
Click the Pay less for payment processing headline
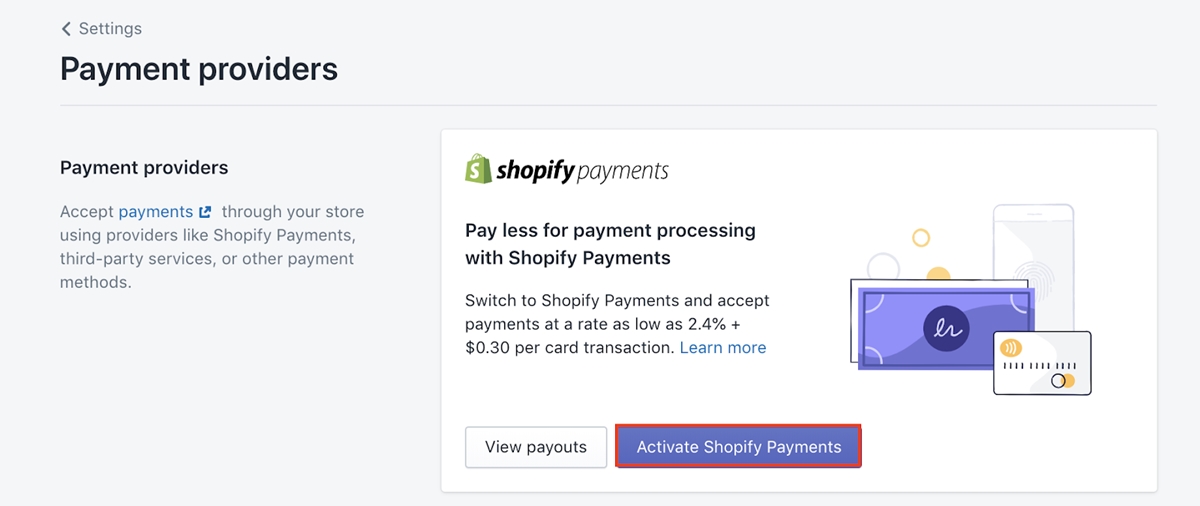pos(611,244)
